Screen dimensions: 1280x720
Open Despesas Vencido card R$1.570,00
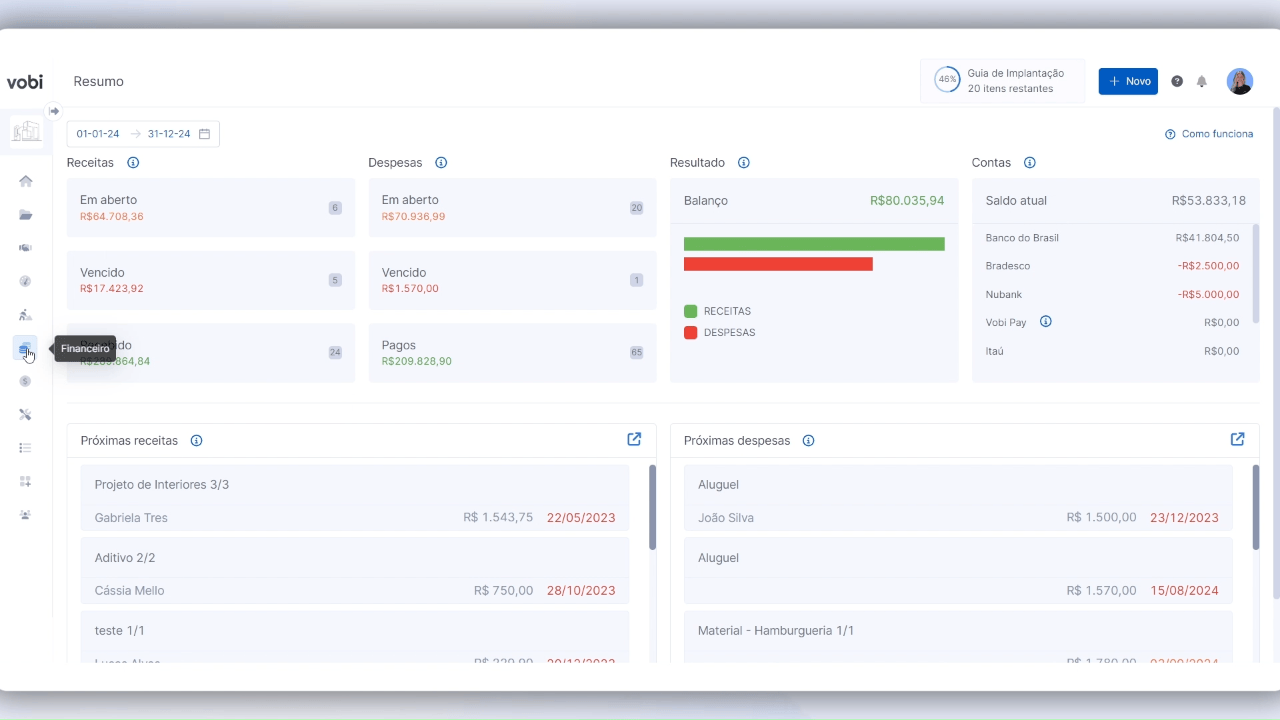[x=513, y=280]
